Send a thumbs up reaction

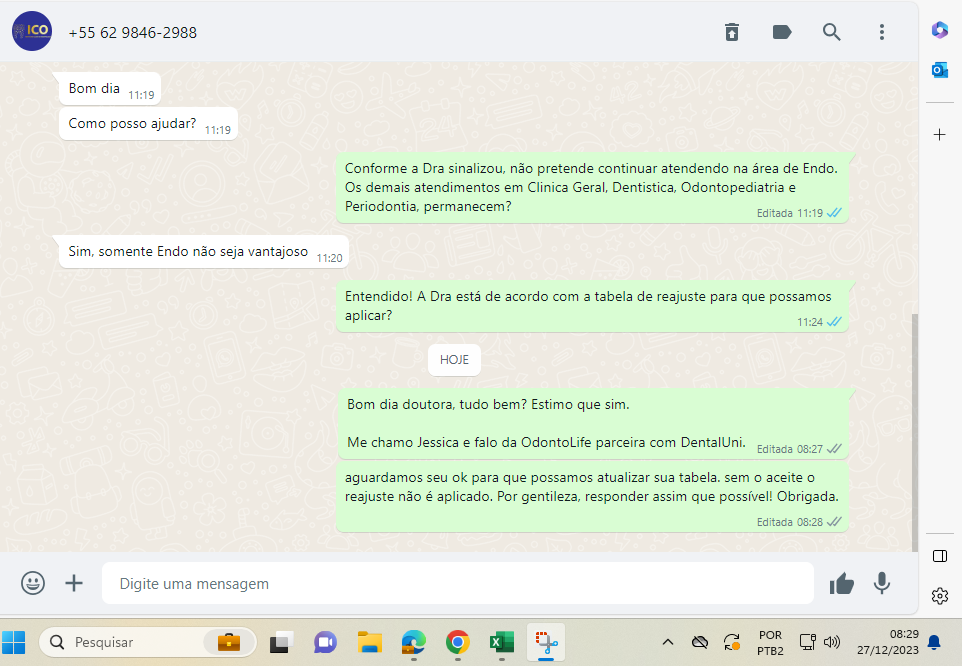pyautogui.click(x=842, y=583)
